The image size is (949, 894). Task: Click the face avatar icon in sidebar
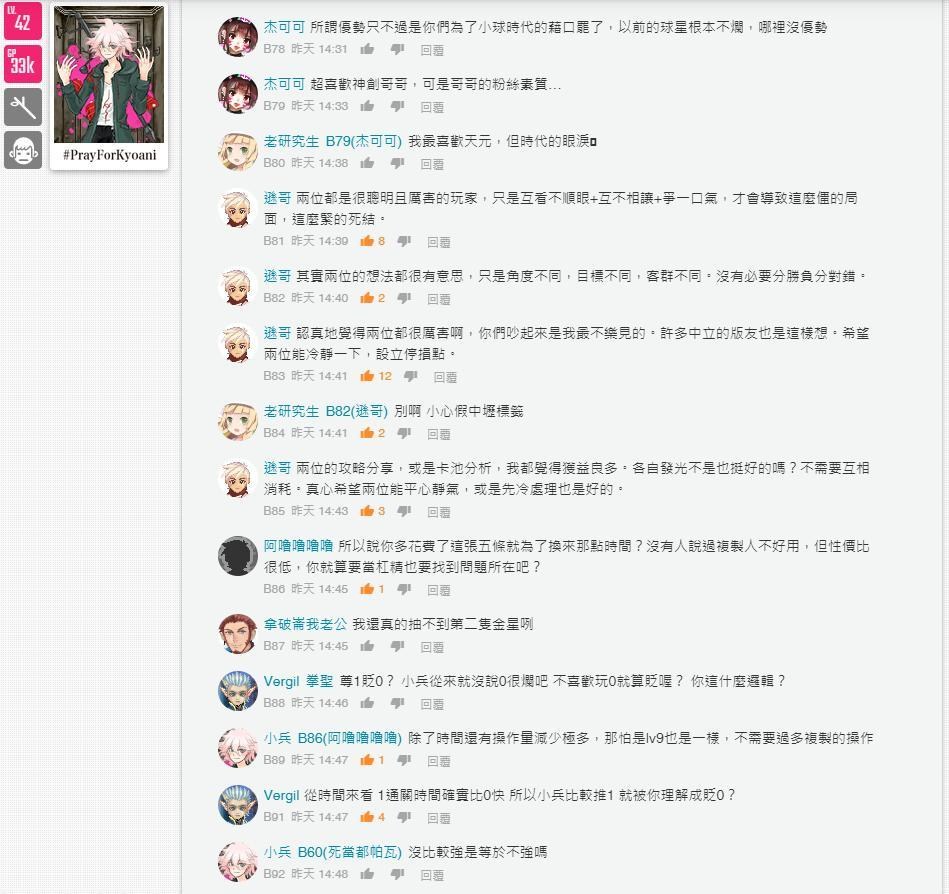pos(23,150)
